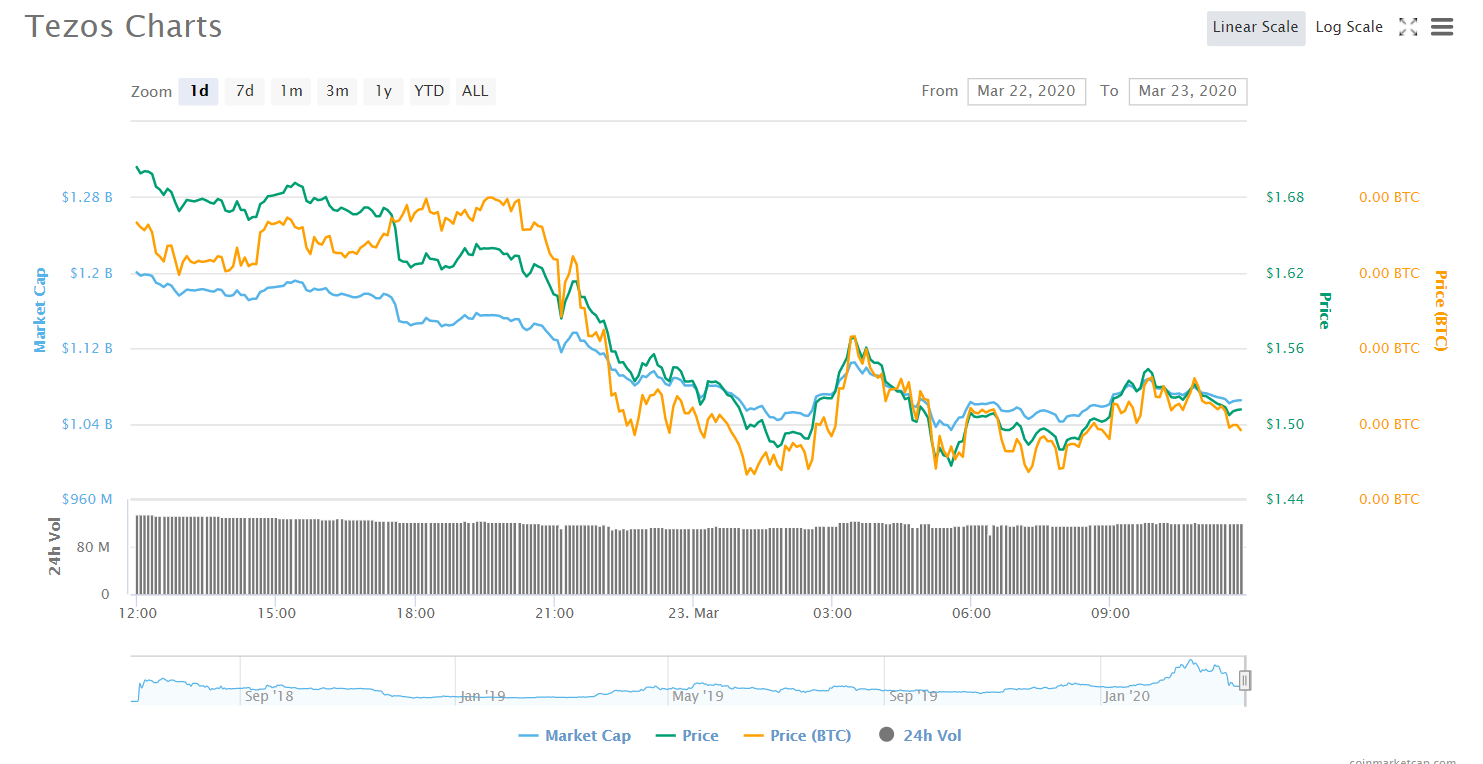Click the navigator at Sep '18
Screen dimensions: 1483x764
point(269,696)
